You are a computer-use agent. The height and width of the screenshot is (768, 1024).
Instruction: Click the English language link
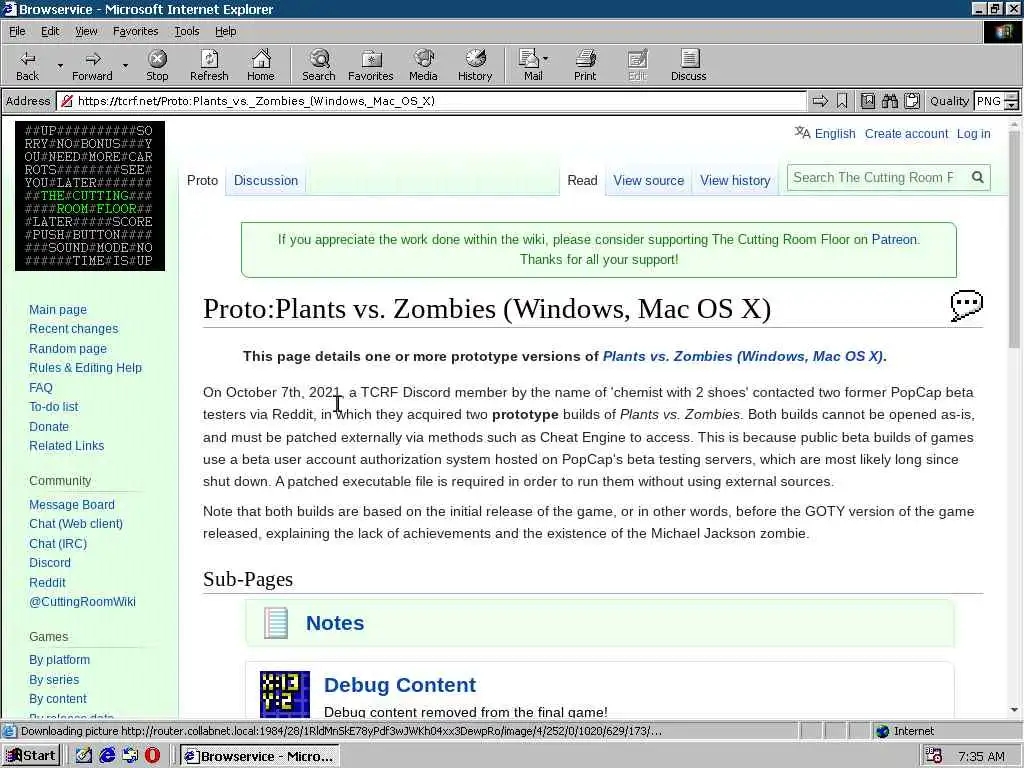pyautogui.click(x=835, y=134)
